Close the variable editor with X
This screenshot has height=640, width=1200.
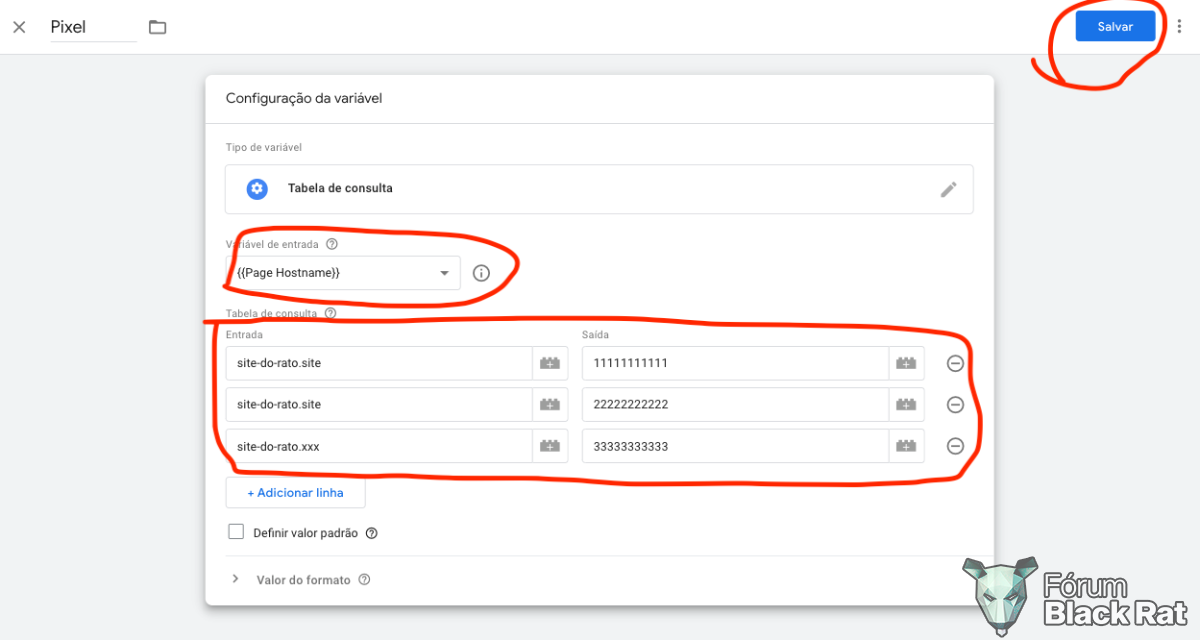pyautogui.click(x=19, y=27)
